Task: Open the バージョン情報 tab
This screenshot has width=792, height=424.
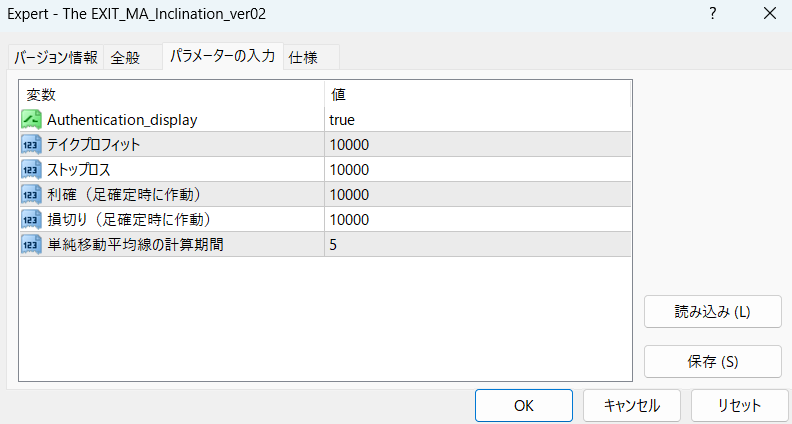Action: (x=56, y=58)
